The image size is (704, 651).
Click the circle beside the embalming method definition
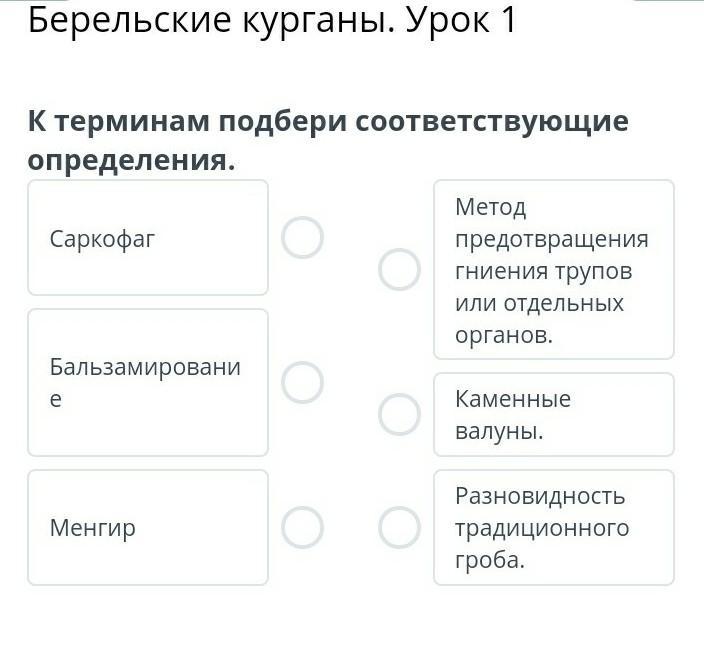coord(399,270)
